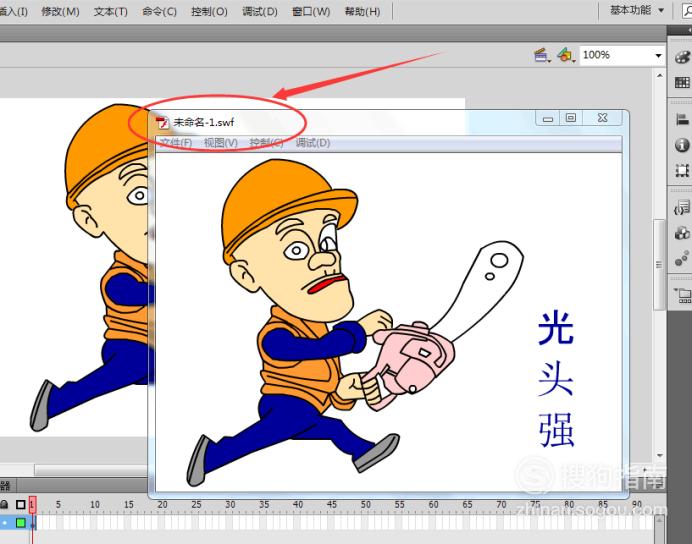Open 文件(F) menu in swf player window
Image resolution: width=692 pixels, height=544 pixels.
pos(176,143)
